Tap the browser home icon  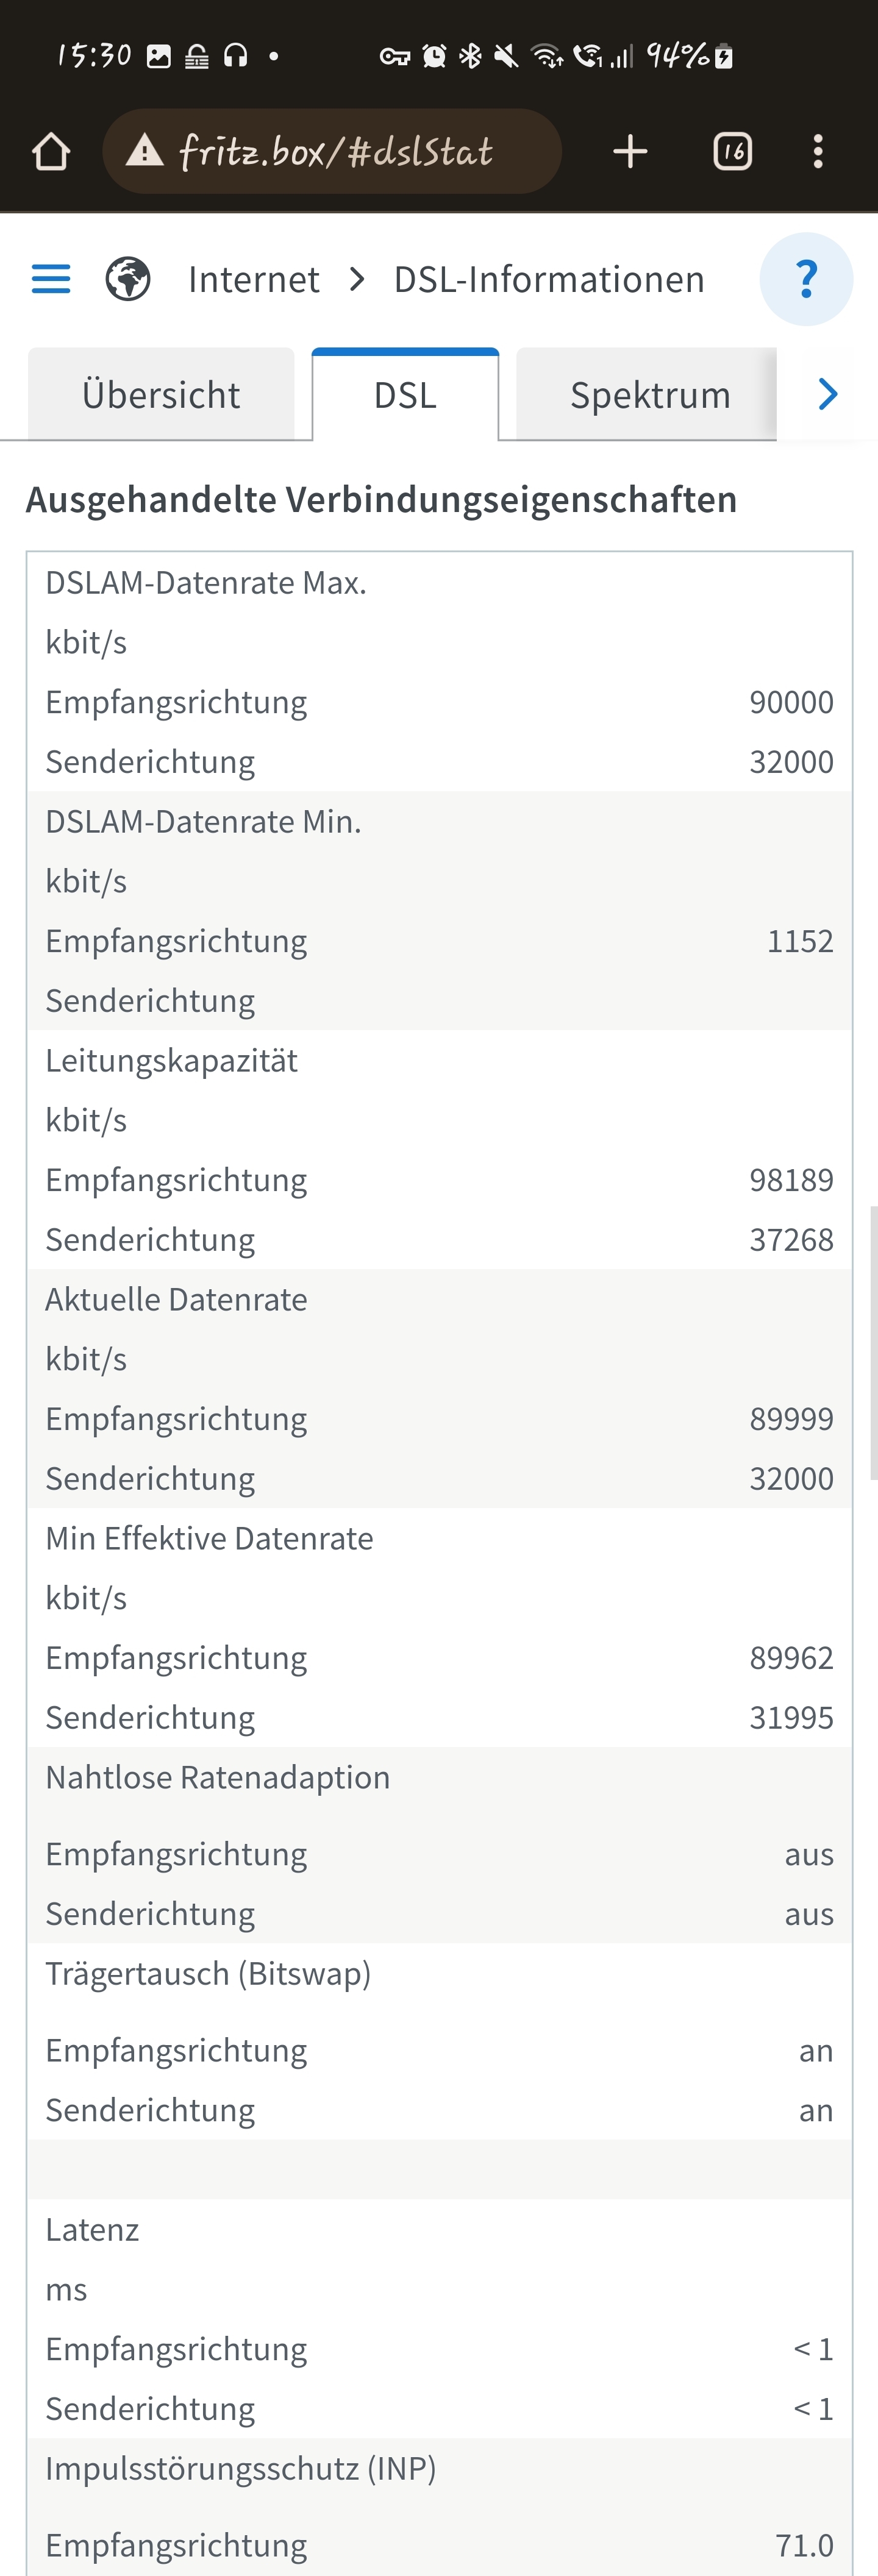51,152
